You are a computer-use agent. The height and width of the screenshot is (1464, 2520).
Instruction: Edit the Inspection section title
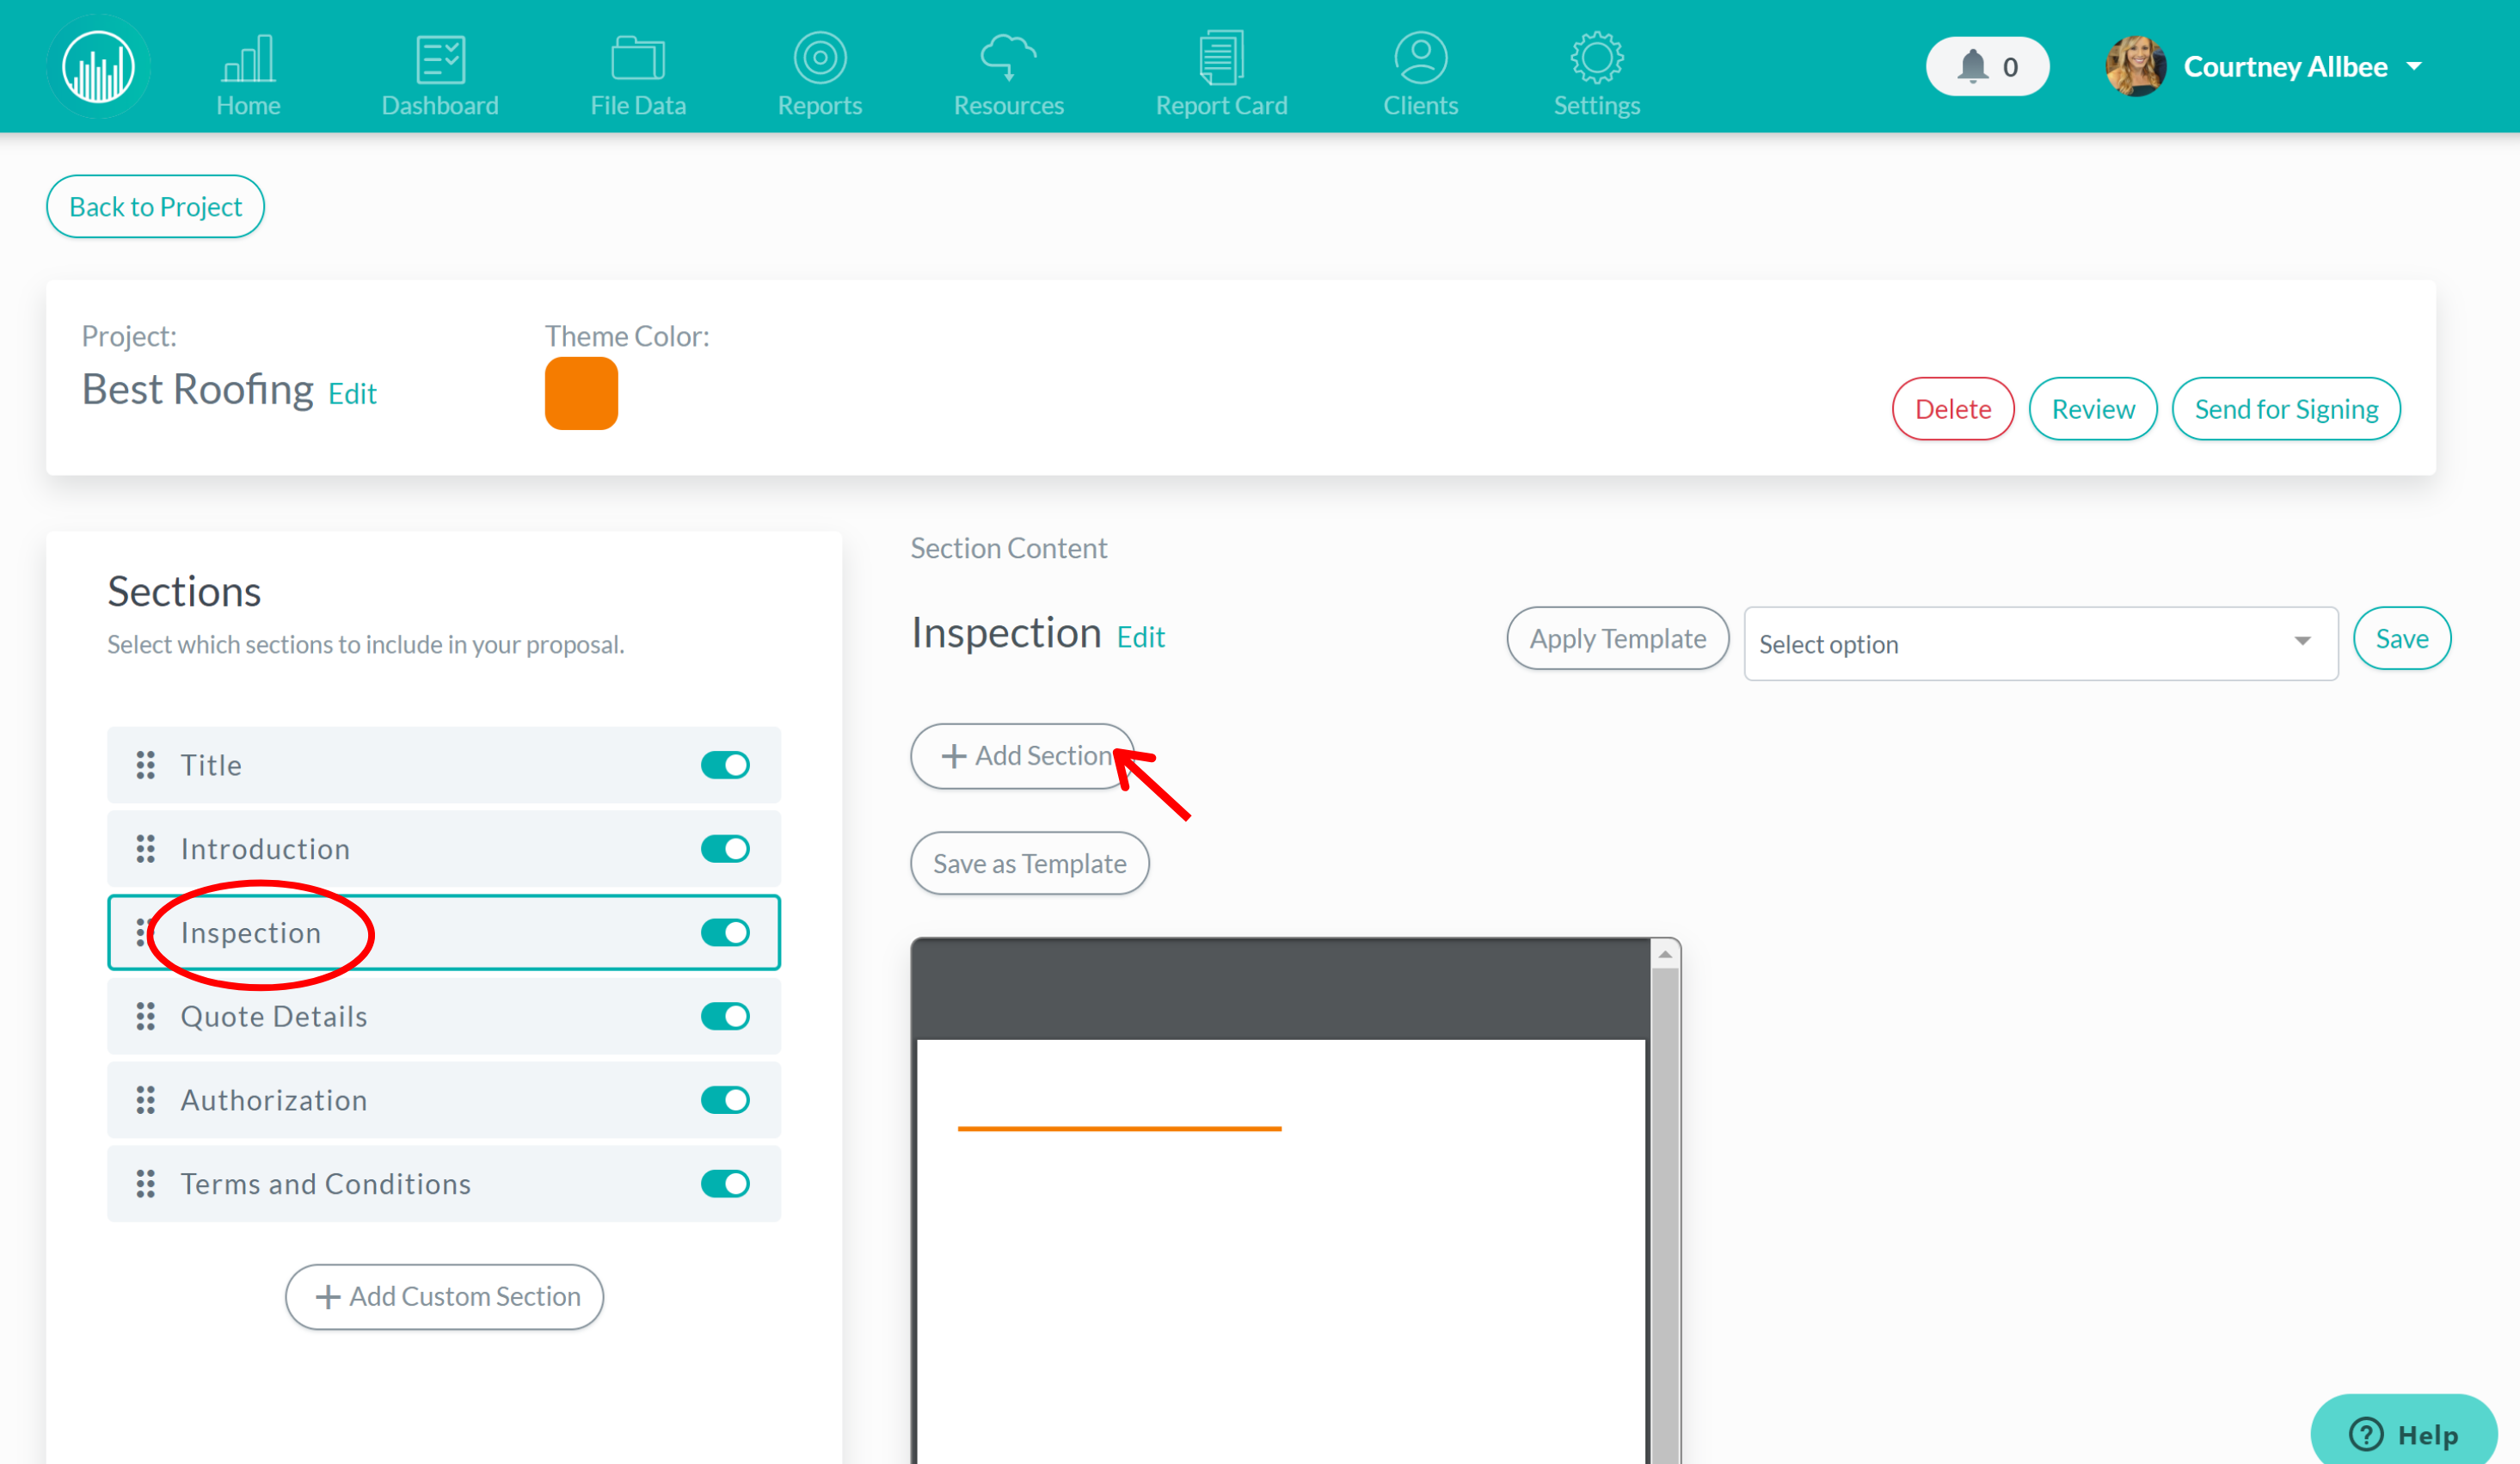(x=1140, y=637)
